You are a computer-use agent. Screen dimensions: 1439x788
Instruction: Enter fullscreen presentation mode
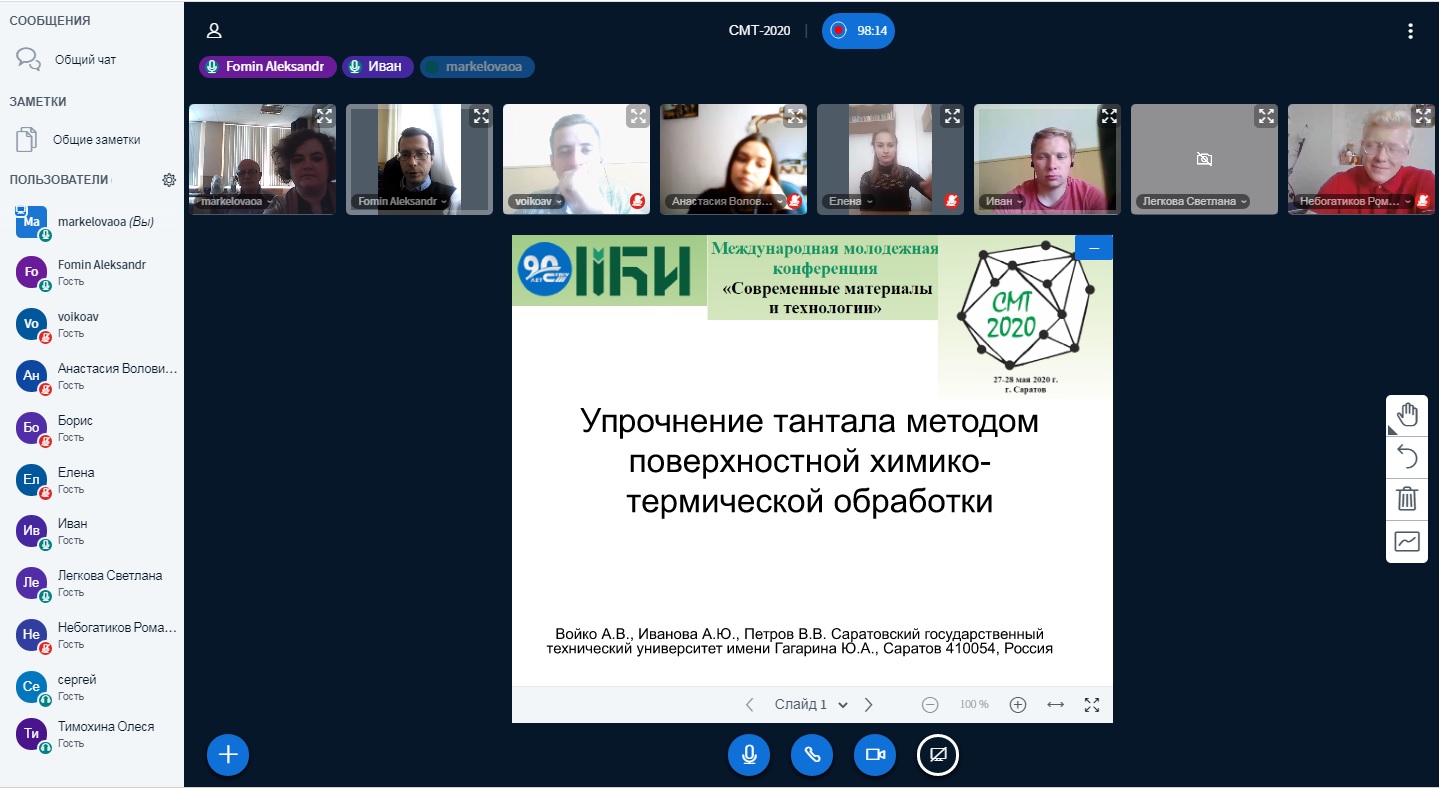(x=1092, y=705)
